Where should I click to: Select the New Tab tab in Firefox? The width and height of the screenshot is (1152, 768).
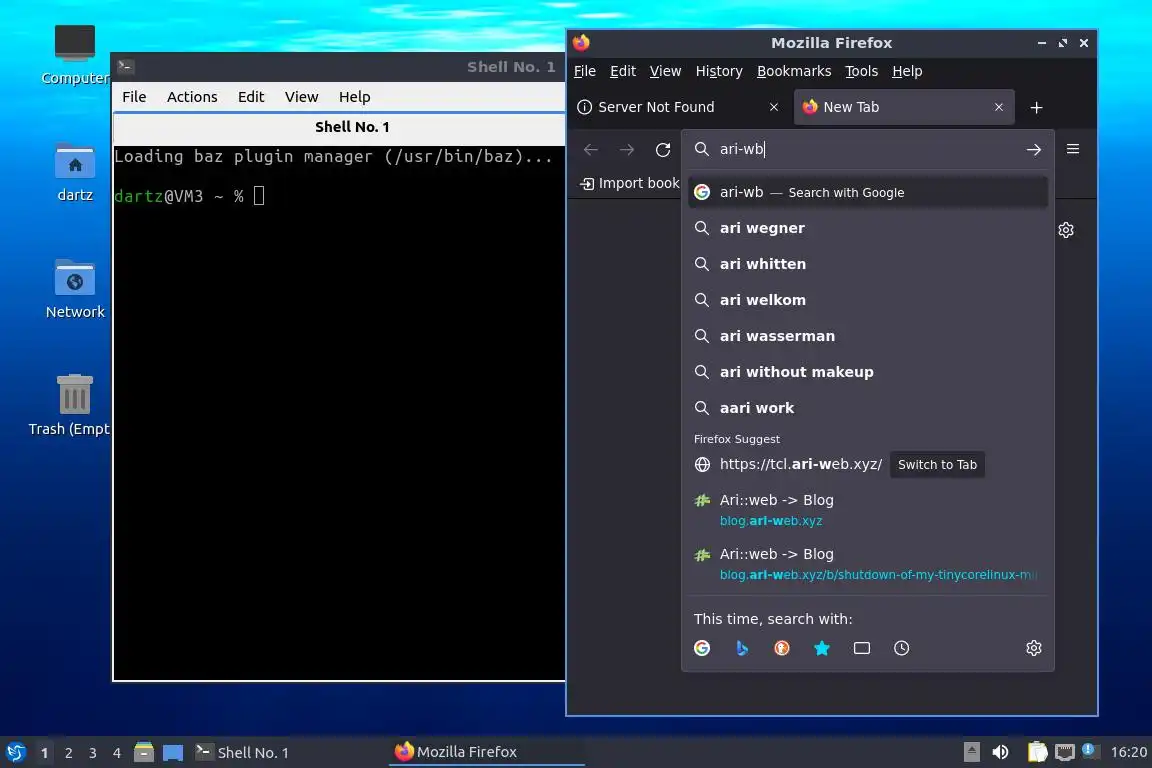(904, 107)
